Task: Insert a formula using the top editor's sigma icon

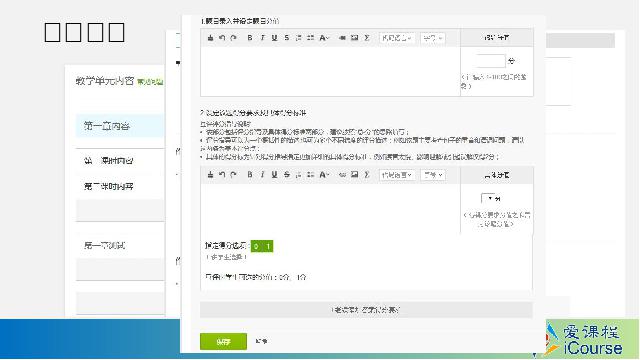Action: (367, 38)
